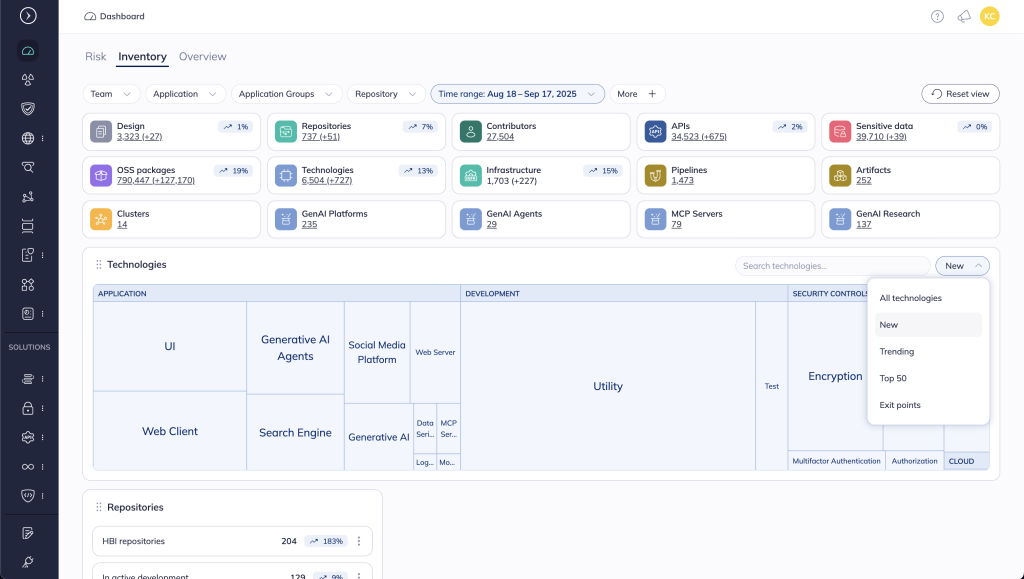Click the Clusters card icon
Viewport: 1024px width, 579px height.
[100, 219]
